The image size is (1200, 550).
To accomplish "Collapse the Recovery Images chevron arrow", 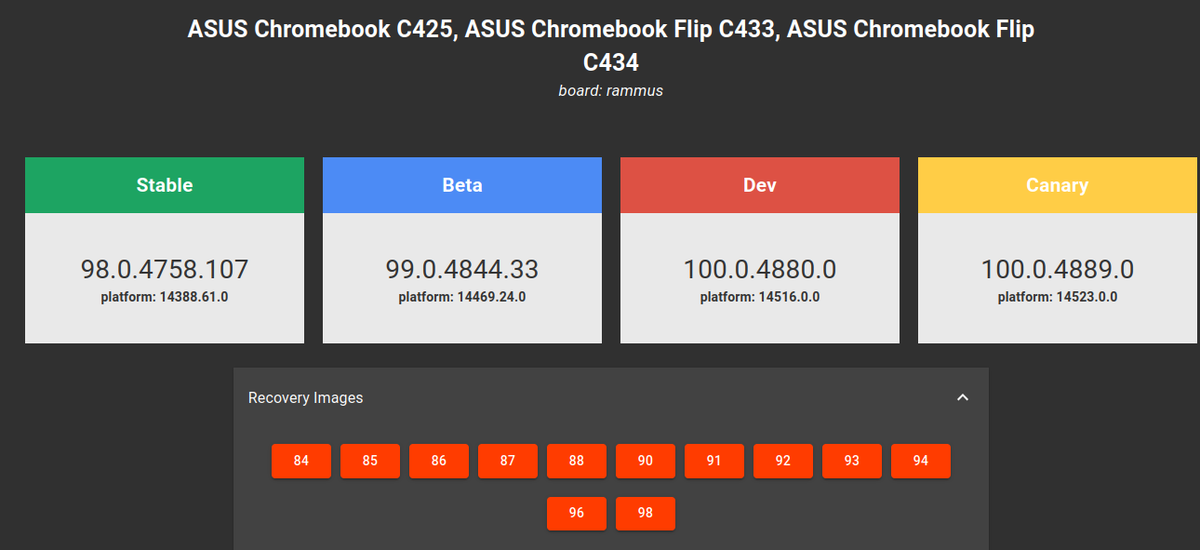I will pos(962,398).
